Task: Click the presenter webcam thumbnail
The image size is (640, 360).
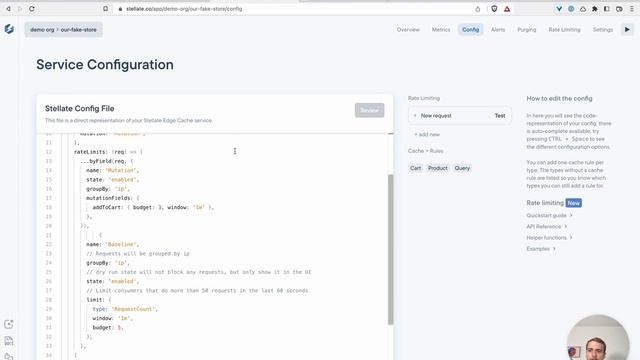Action: pyautogui.click(x=598, y=338)
